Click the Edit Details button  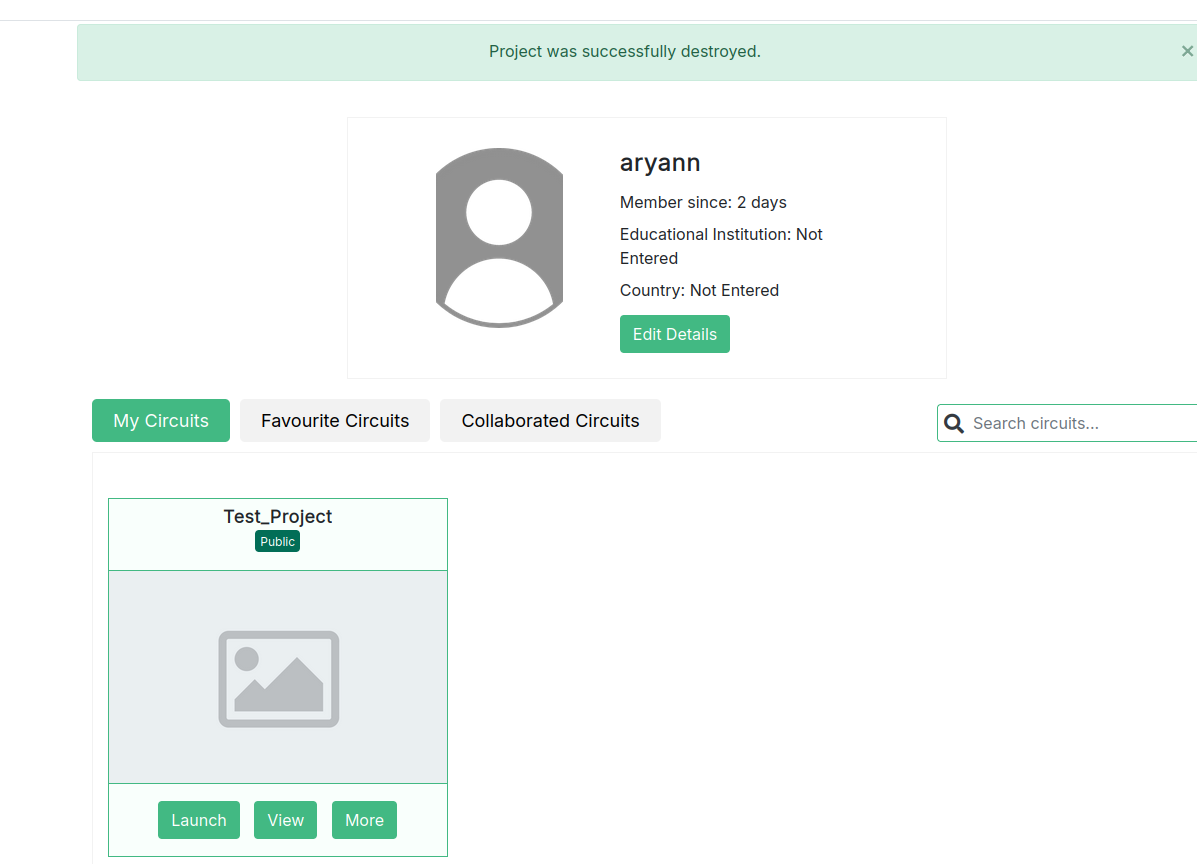(674, 333)
